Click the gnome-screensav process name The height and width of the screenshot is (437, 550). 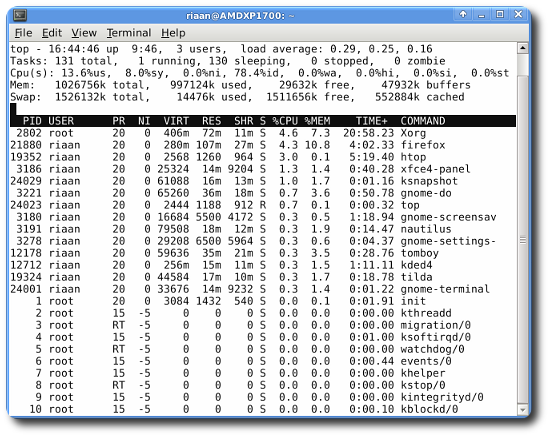pyautogui.click(x=449, y=217)
